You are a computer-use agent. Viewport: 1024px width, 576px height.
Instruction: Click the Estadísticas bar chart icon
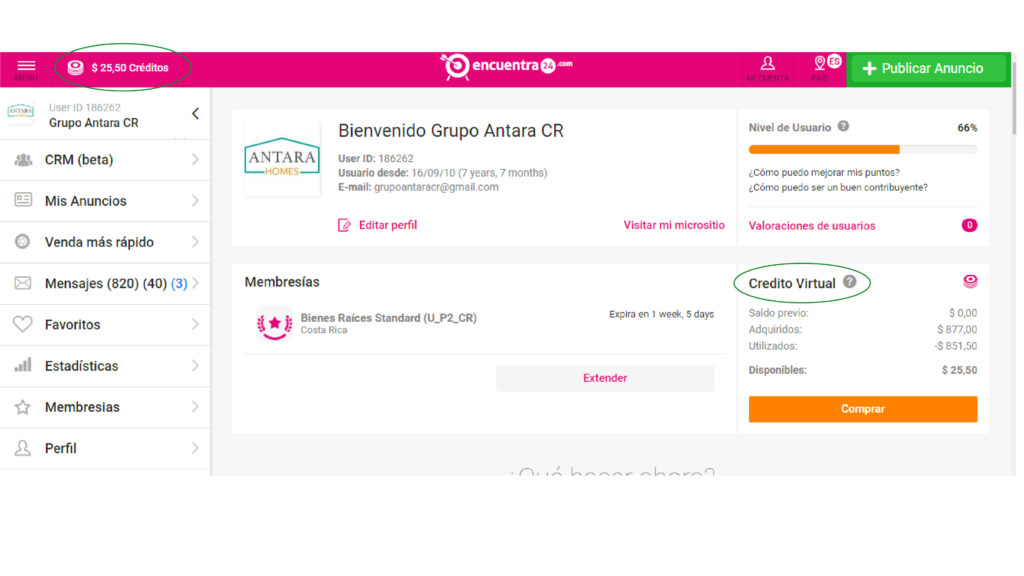[23, 364]
